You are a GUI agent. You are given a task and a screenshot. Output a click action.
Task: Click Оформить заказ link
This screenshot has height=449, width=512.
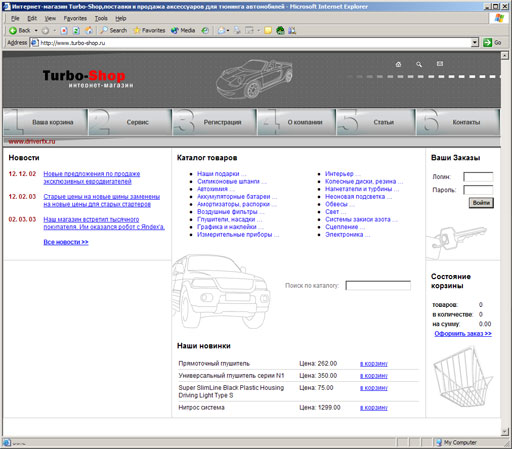[x=463, y=334]
